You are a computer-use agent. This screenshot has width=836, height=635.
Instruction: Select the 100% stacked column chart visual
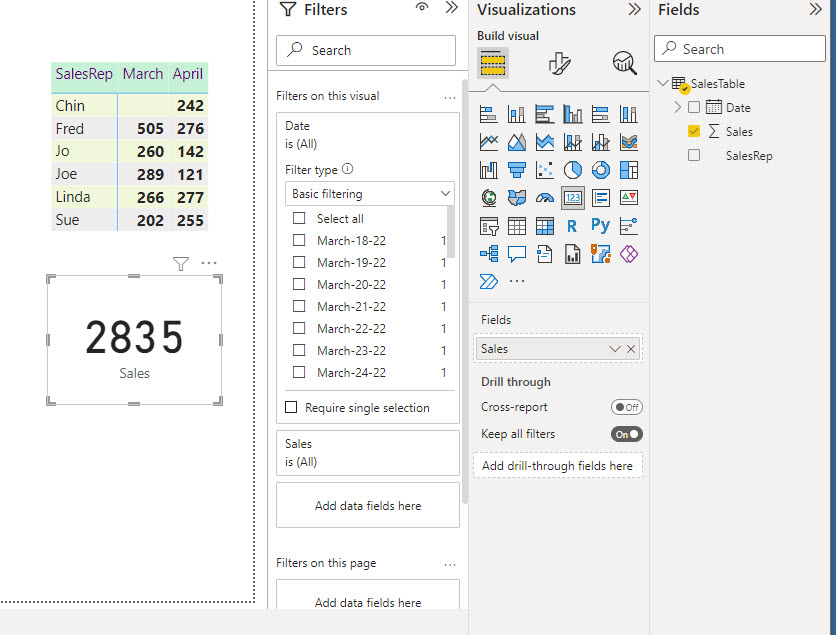click(x=629, y=114)
